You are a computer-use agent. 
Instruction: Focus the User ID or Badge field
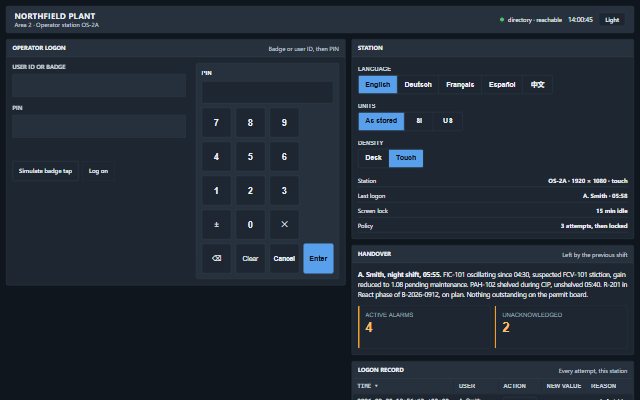[x=99, y=85]
